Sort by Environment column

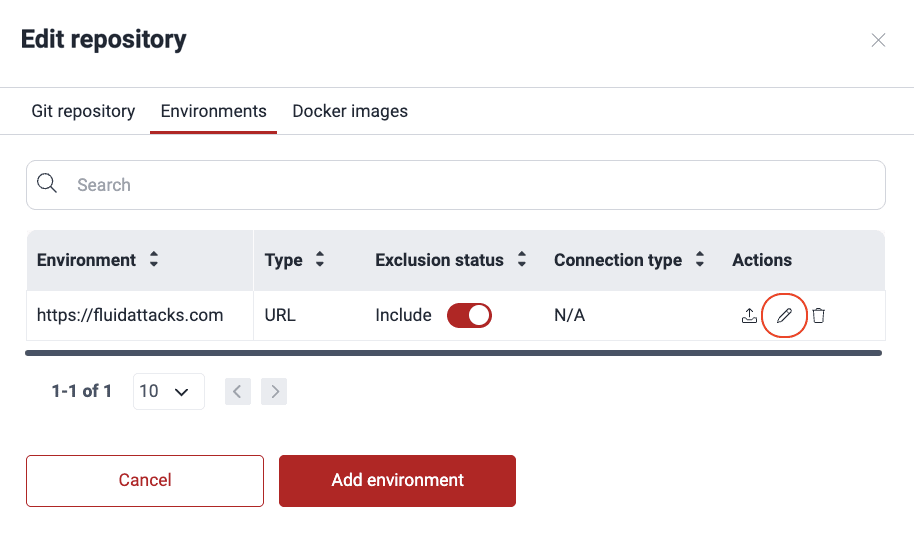click(154, 260)
